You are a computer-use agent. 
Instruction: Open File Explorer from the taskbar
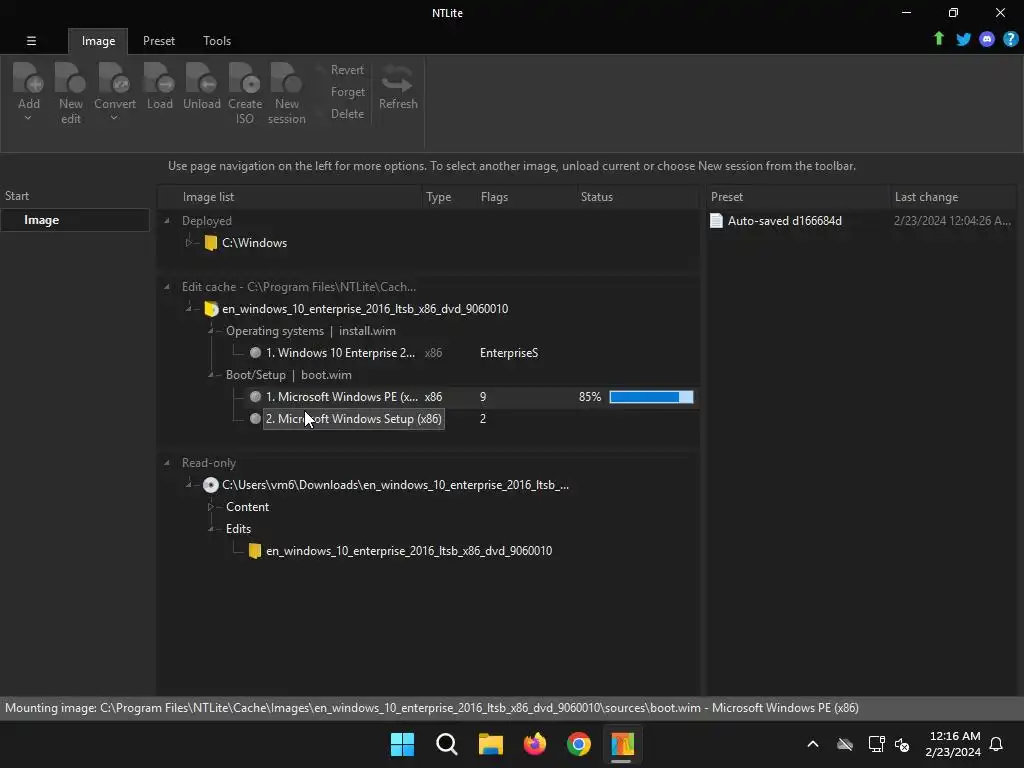490,744
